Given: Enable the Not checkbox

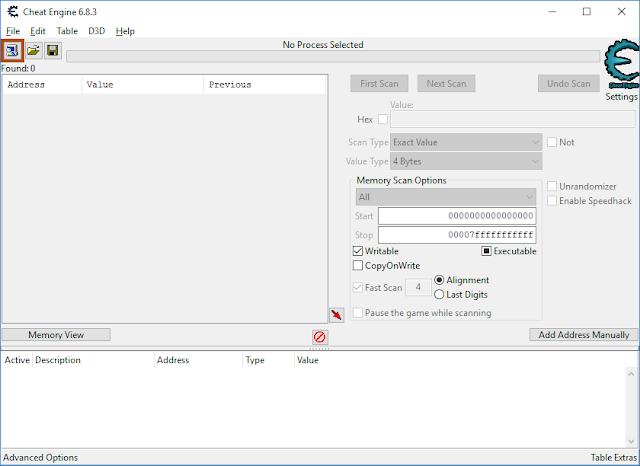Looking at the screenshot, I should (x=552, y=142).
